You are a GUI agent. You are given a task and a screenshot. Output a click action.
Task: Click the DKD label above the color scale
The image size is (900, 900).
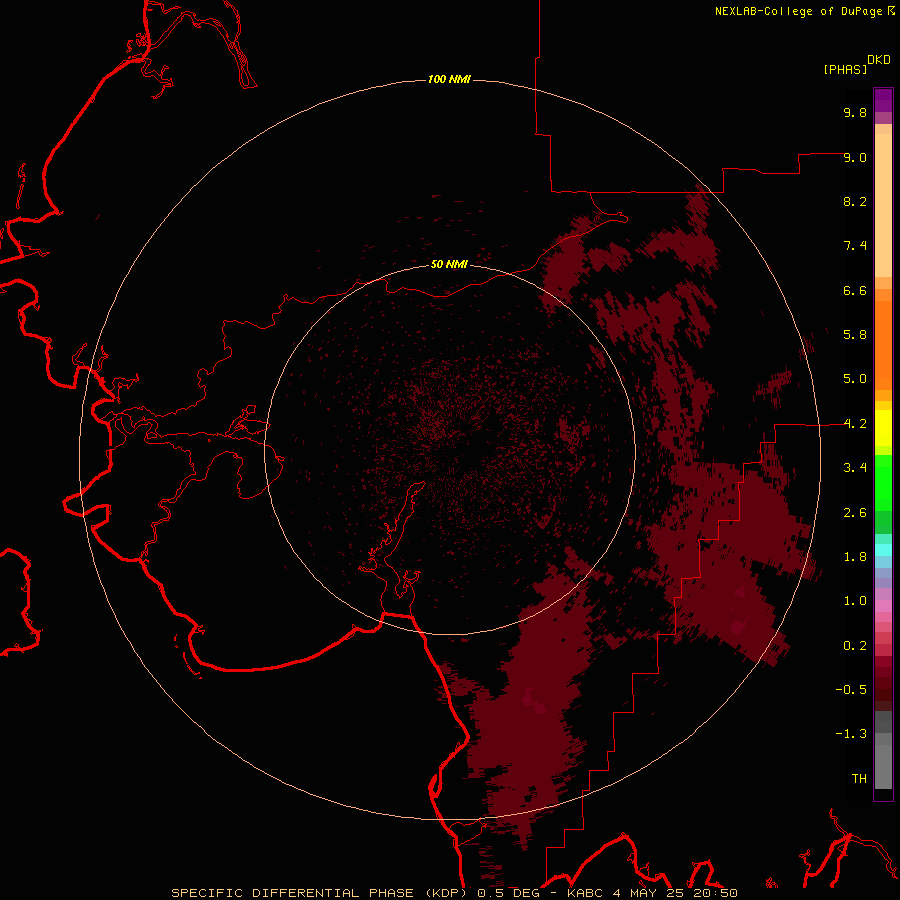[879, 59]
